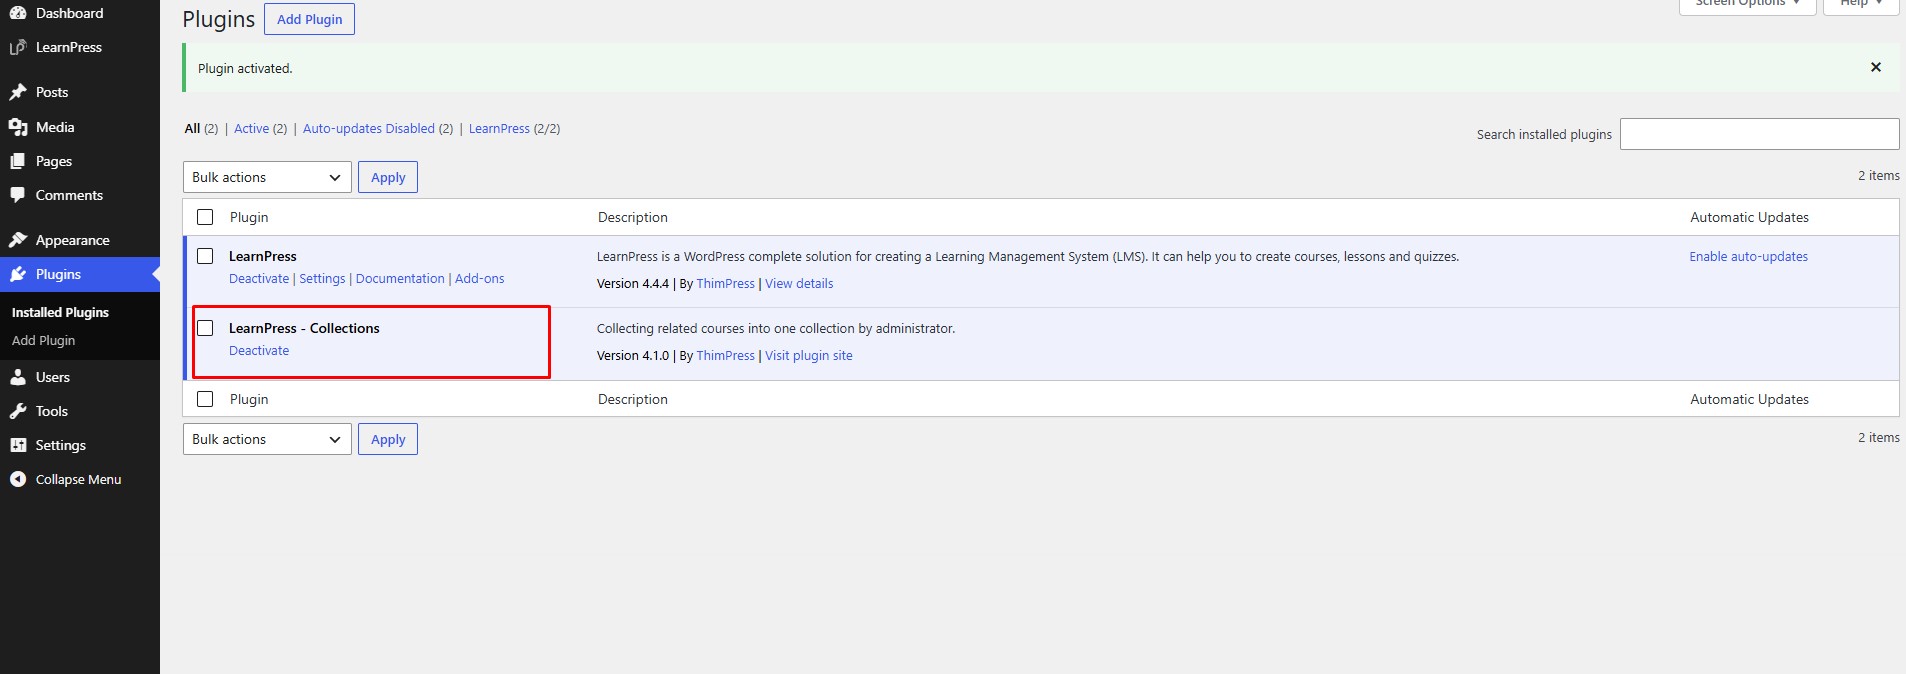Filter by Auto-updates Disabled
The height and width of the screenshot is (674, 1906).
click(369, 128)
